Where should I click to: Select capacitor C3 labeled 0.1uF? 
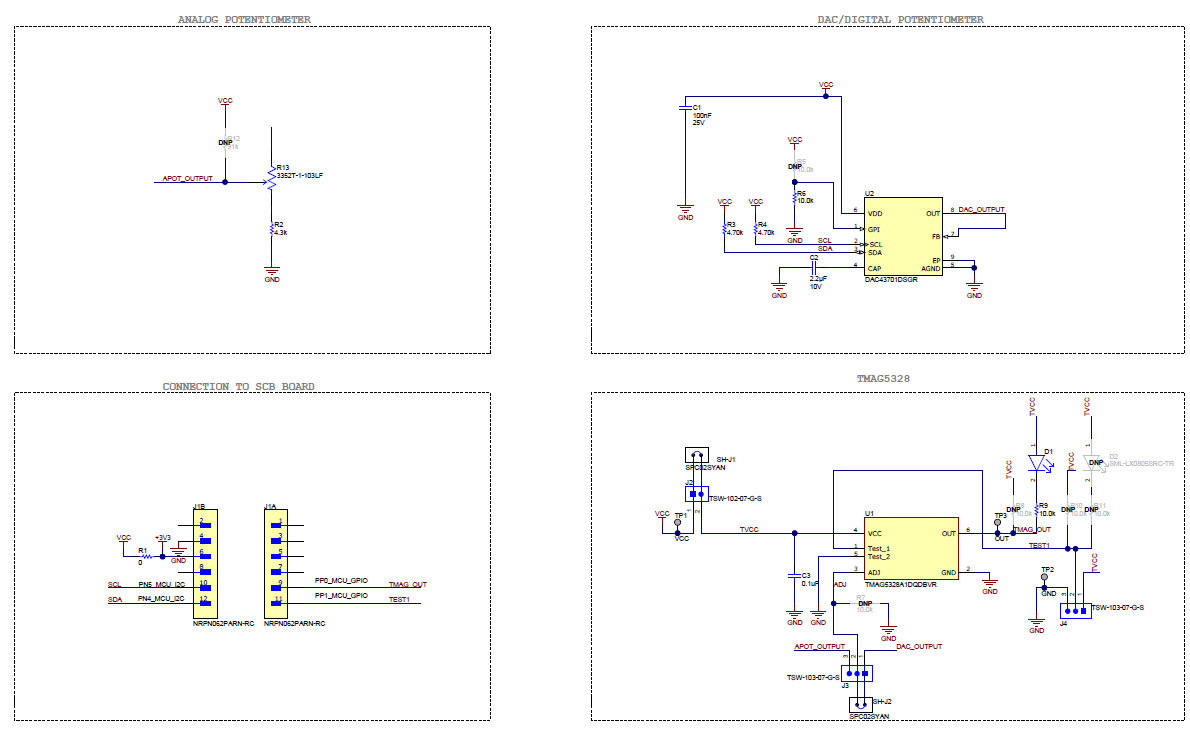(x=795, y=575)
